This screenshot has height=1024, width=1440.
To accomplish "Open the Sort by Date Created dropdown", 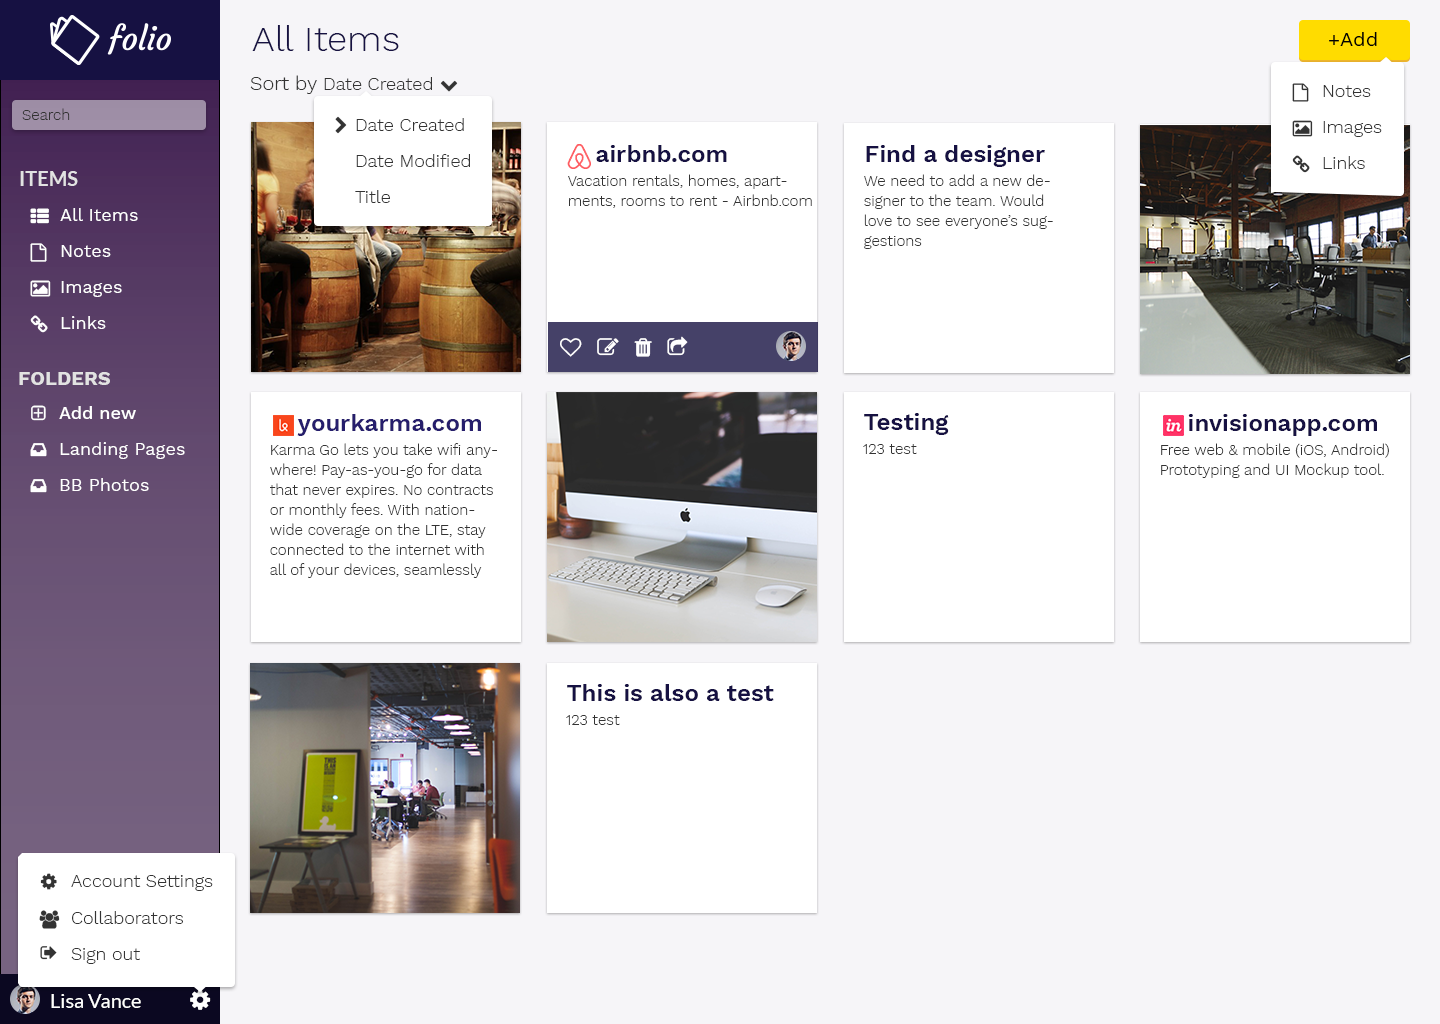I will [x=354, y=84].
